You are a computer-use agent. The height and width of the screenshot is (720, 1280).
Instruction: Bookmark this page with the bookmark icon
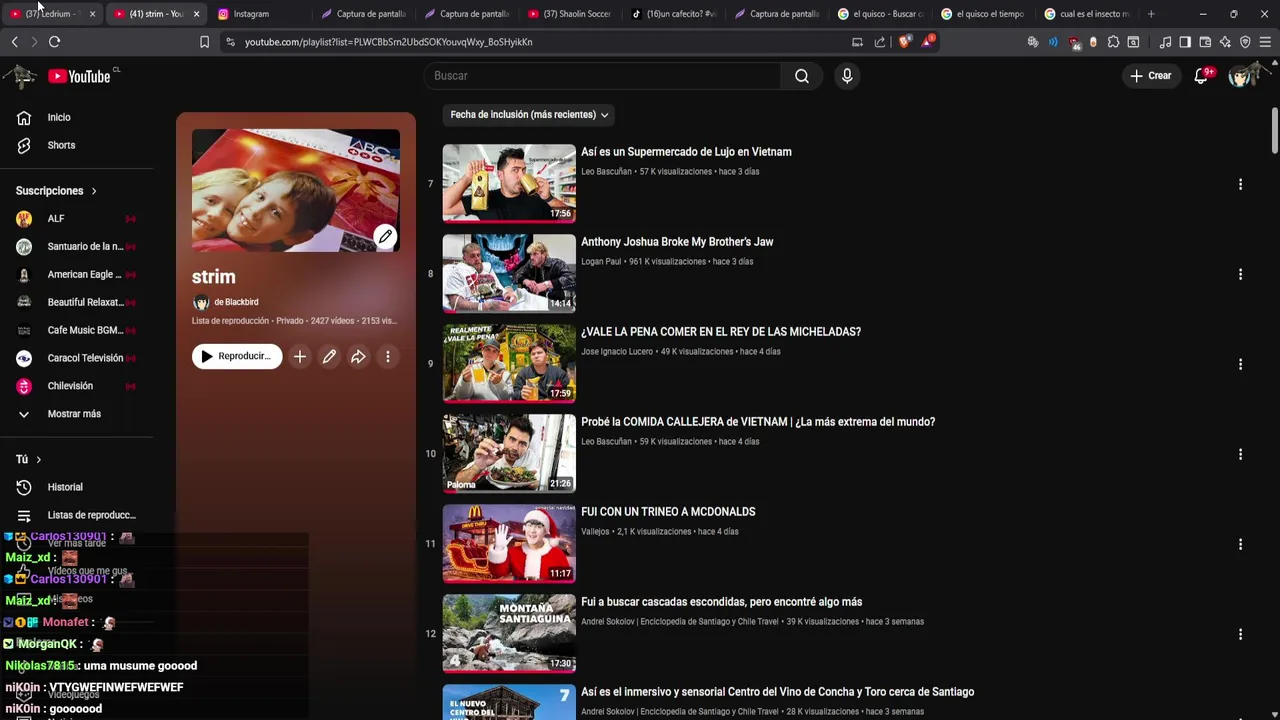pyautogui.click(x=204, y=42)
